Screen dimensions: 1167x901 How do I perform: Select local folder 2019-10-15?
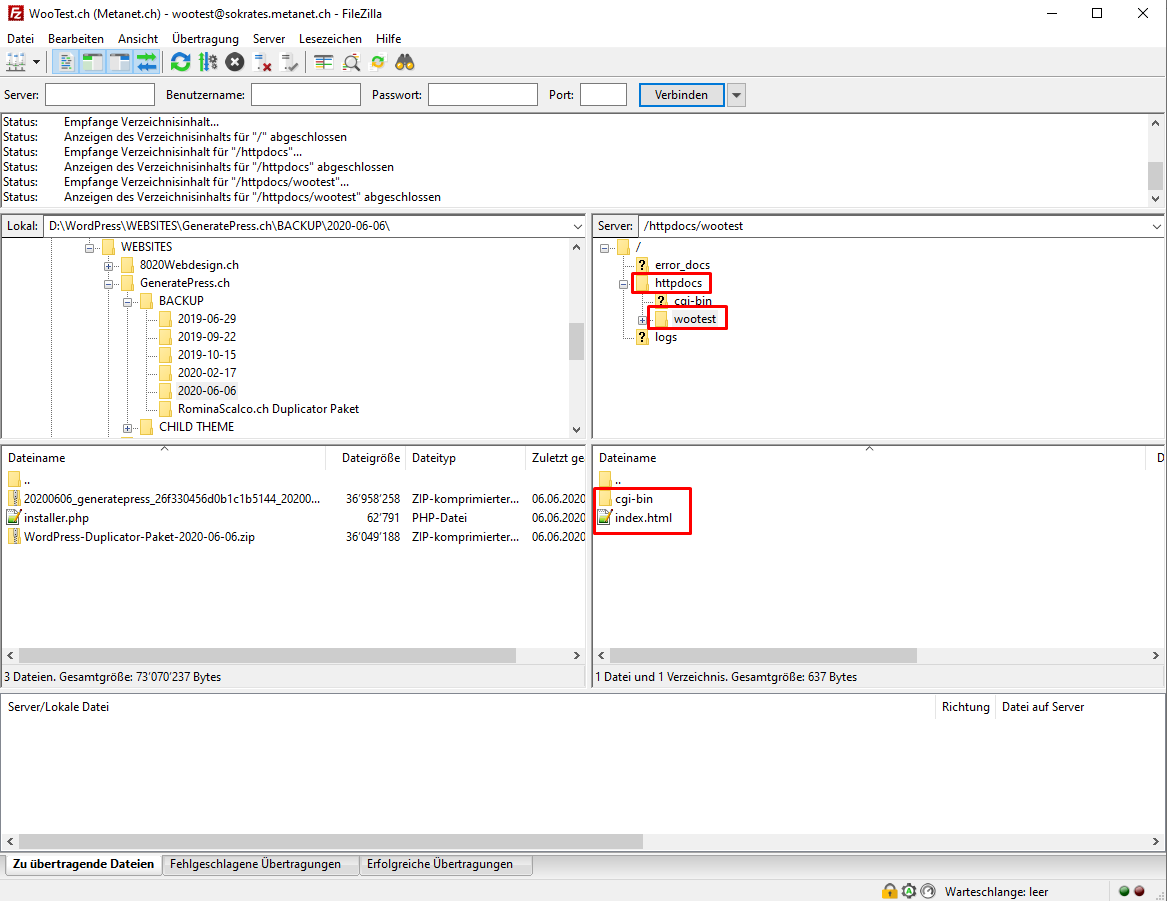206,355
